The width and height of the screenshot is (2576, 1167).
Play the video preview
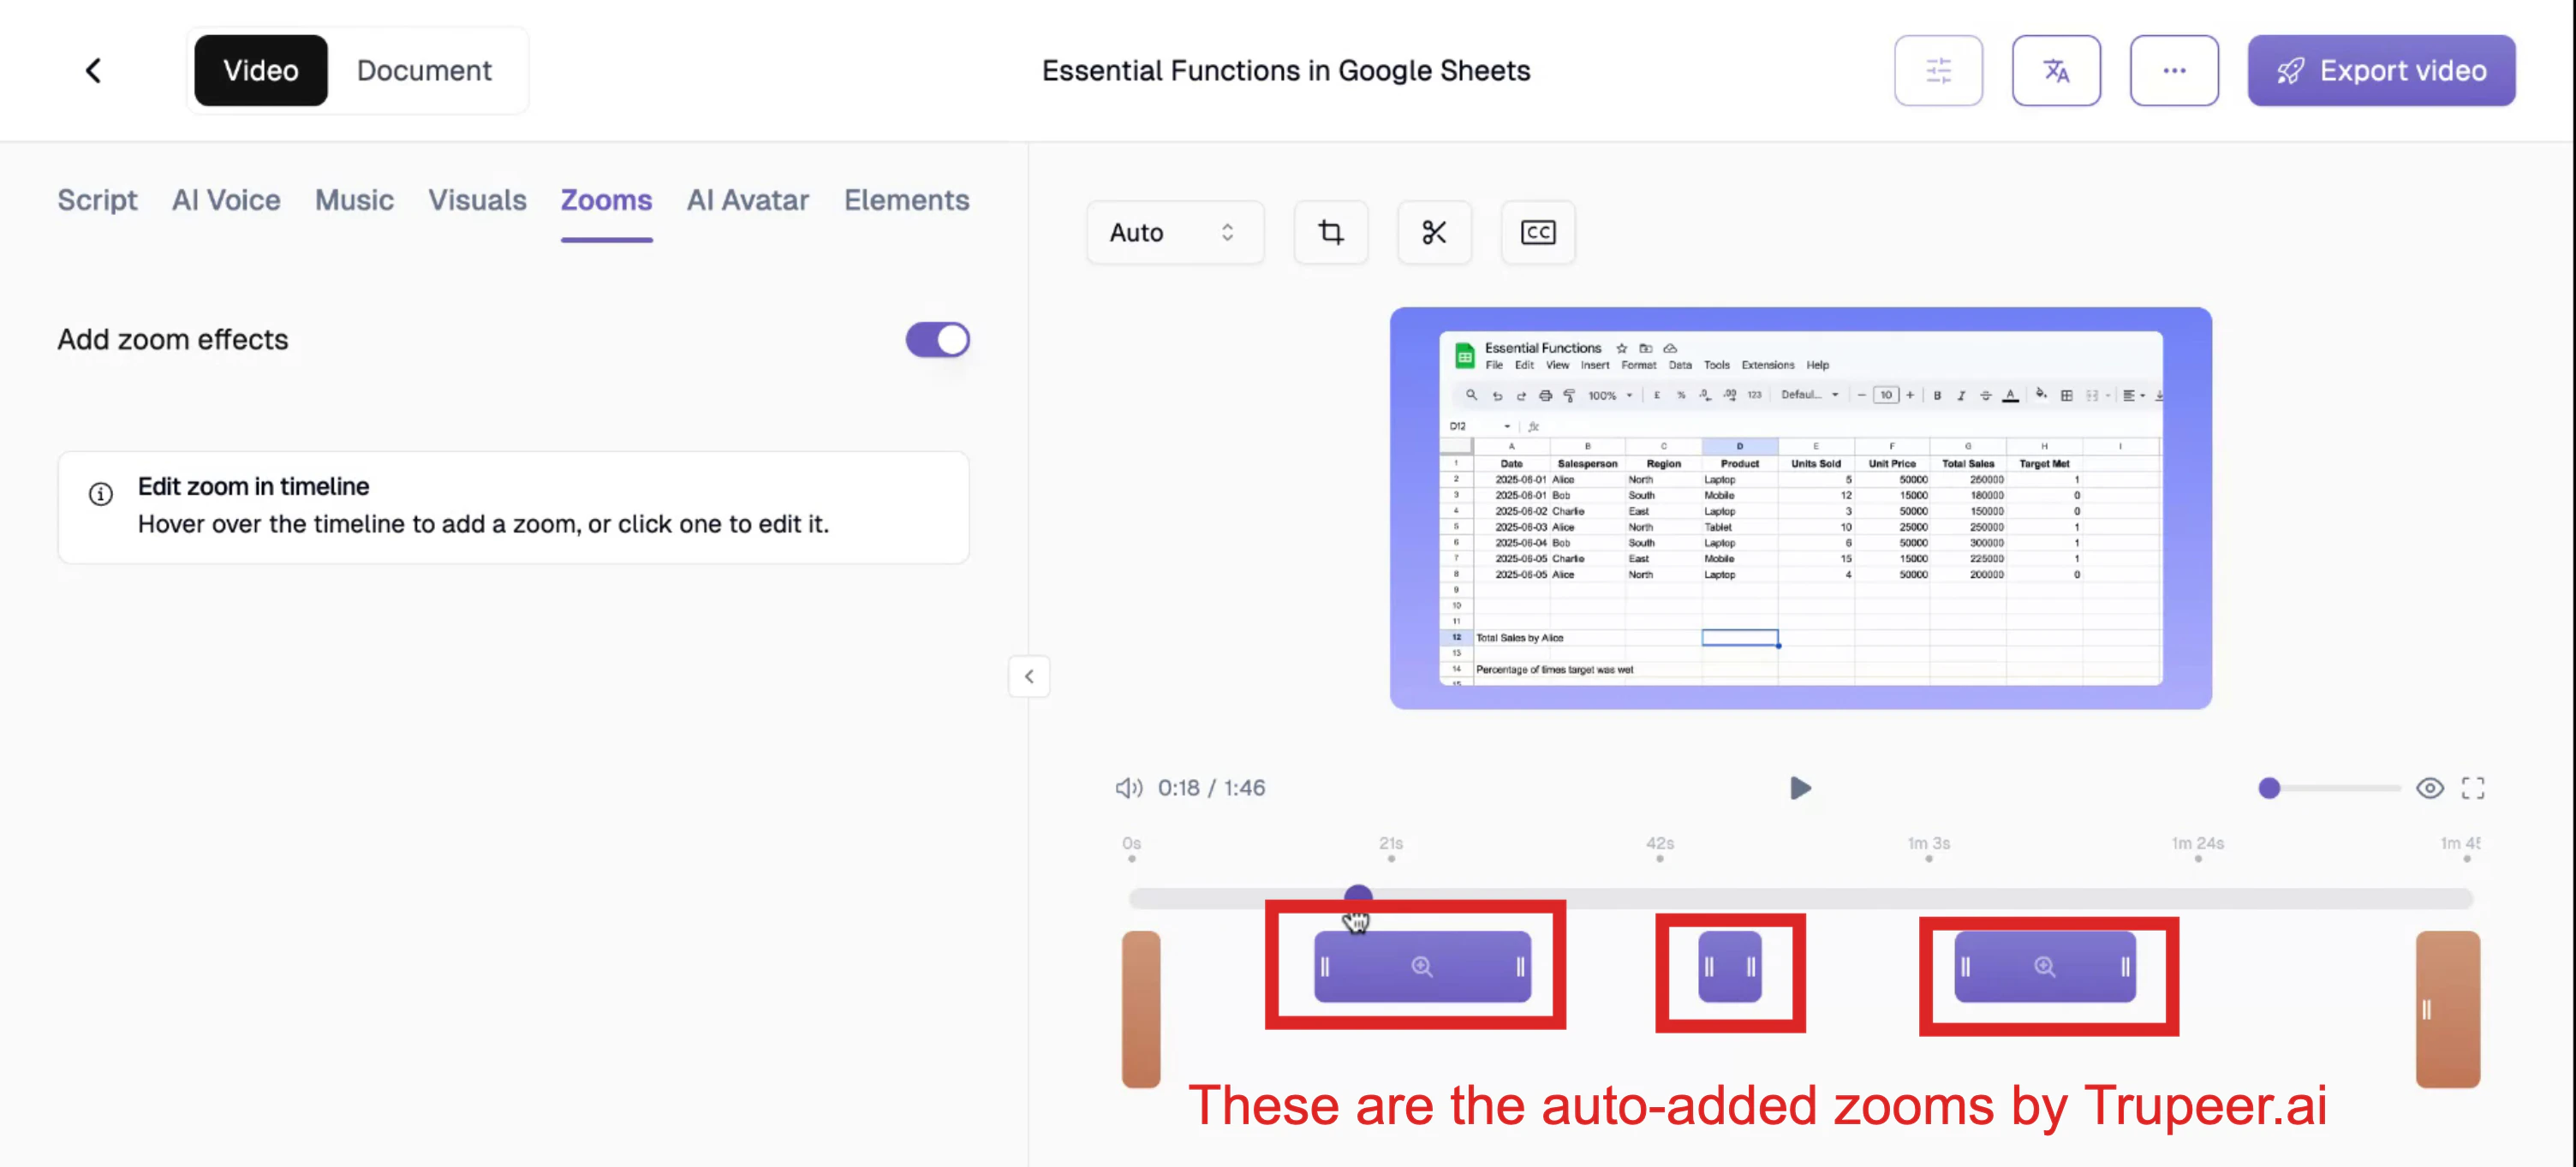coord(1800,788)
